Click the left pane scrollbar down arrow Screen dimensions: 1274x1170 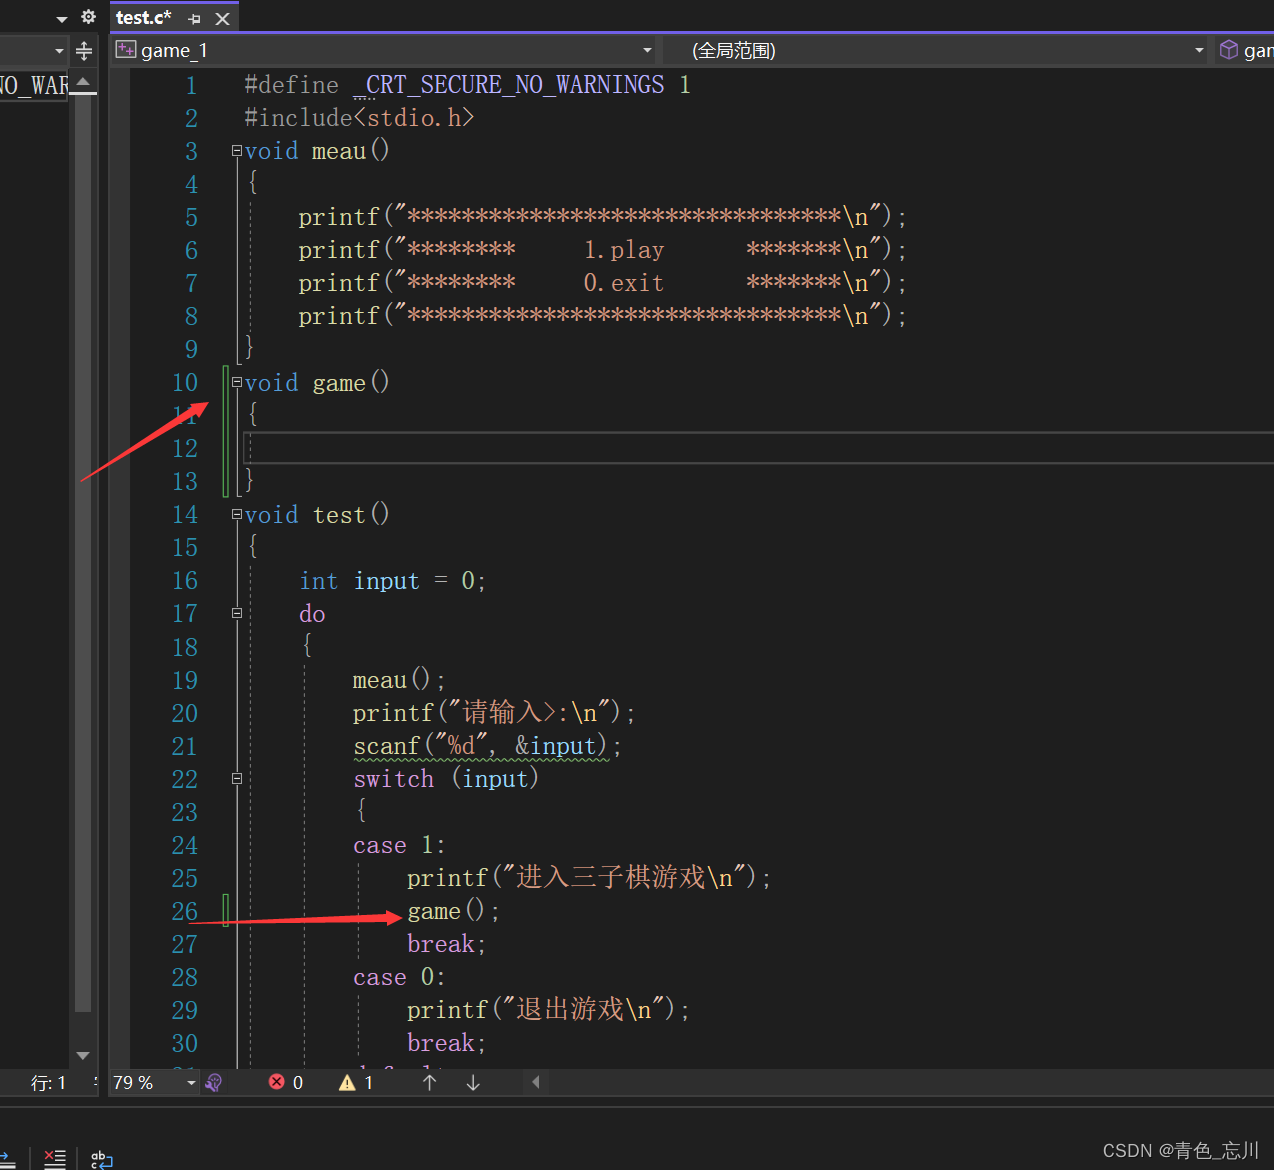[83, 1055]
